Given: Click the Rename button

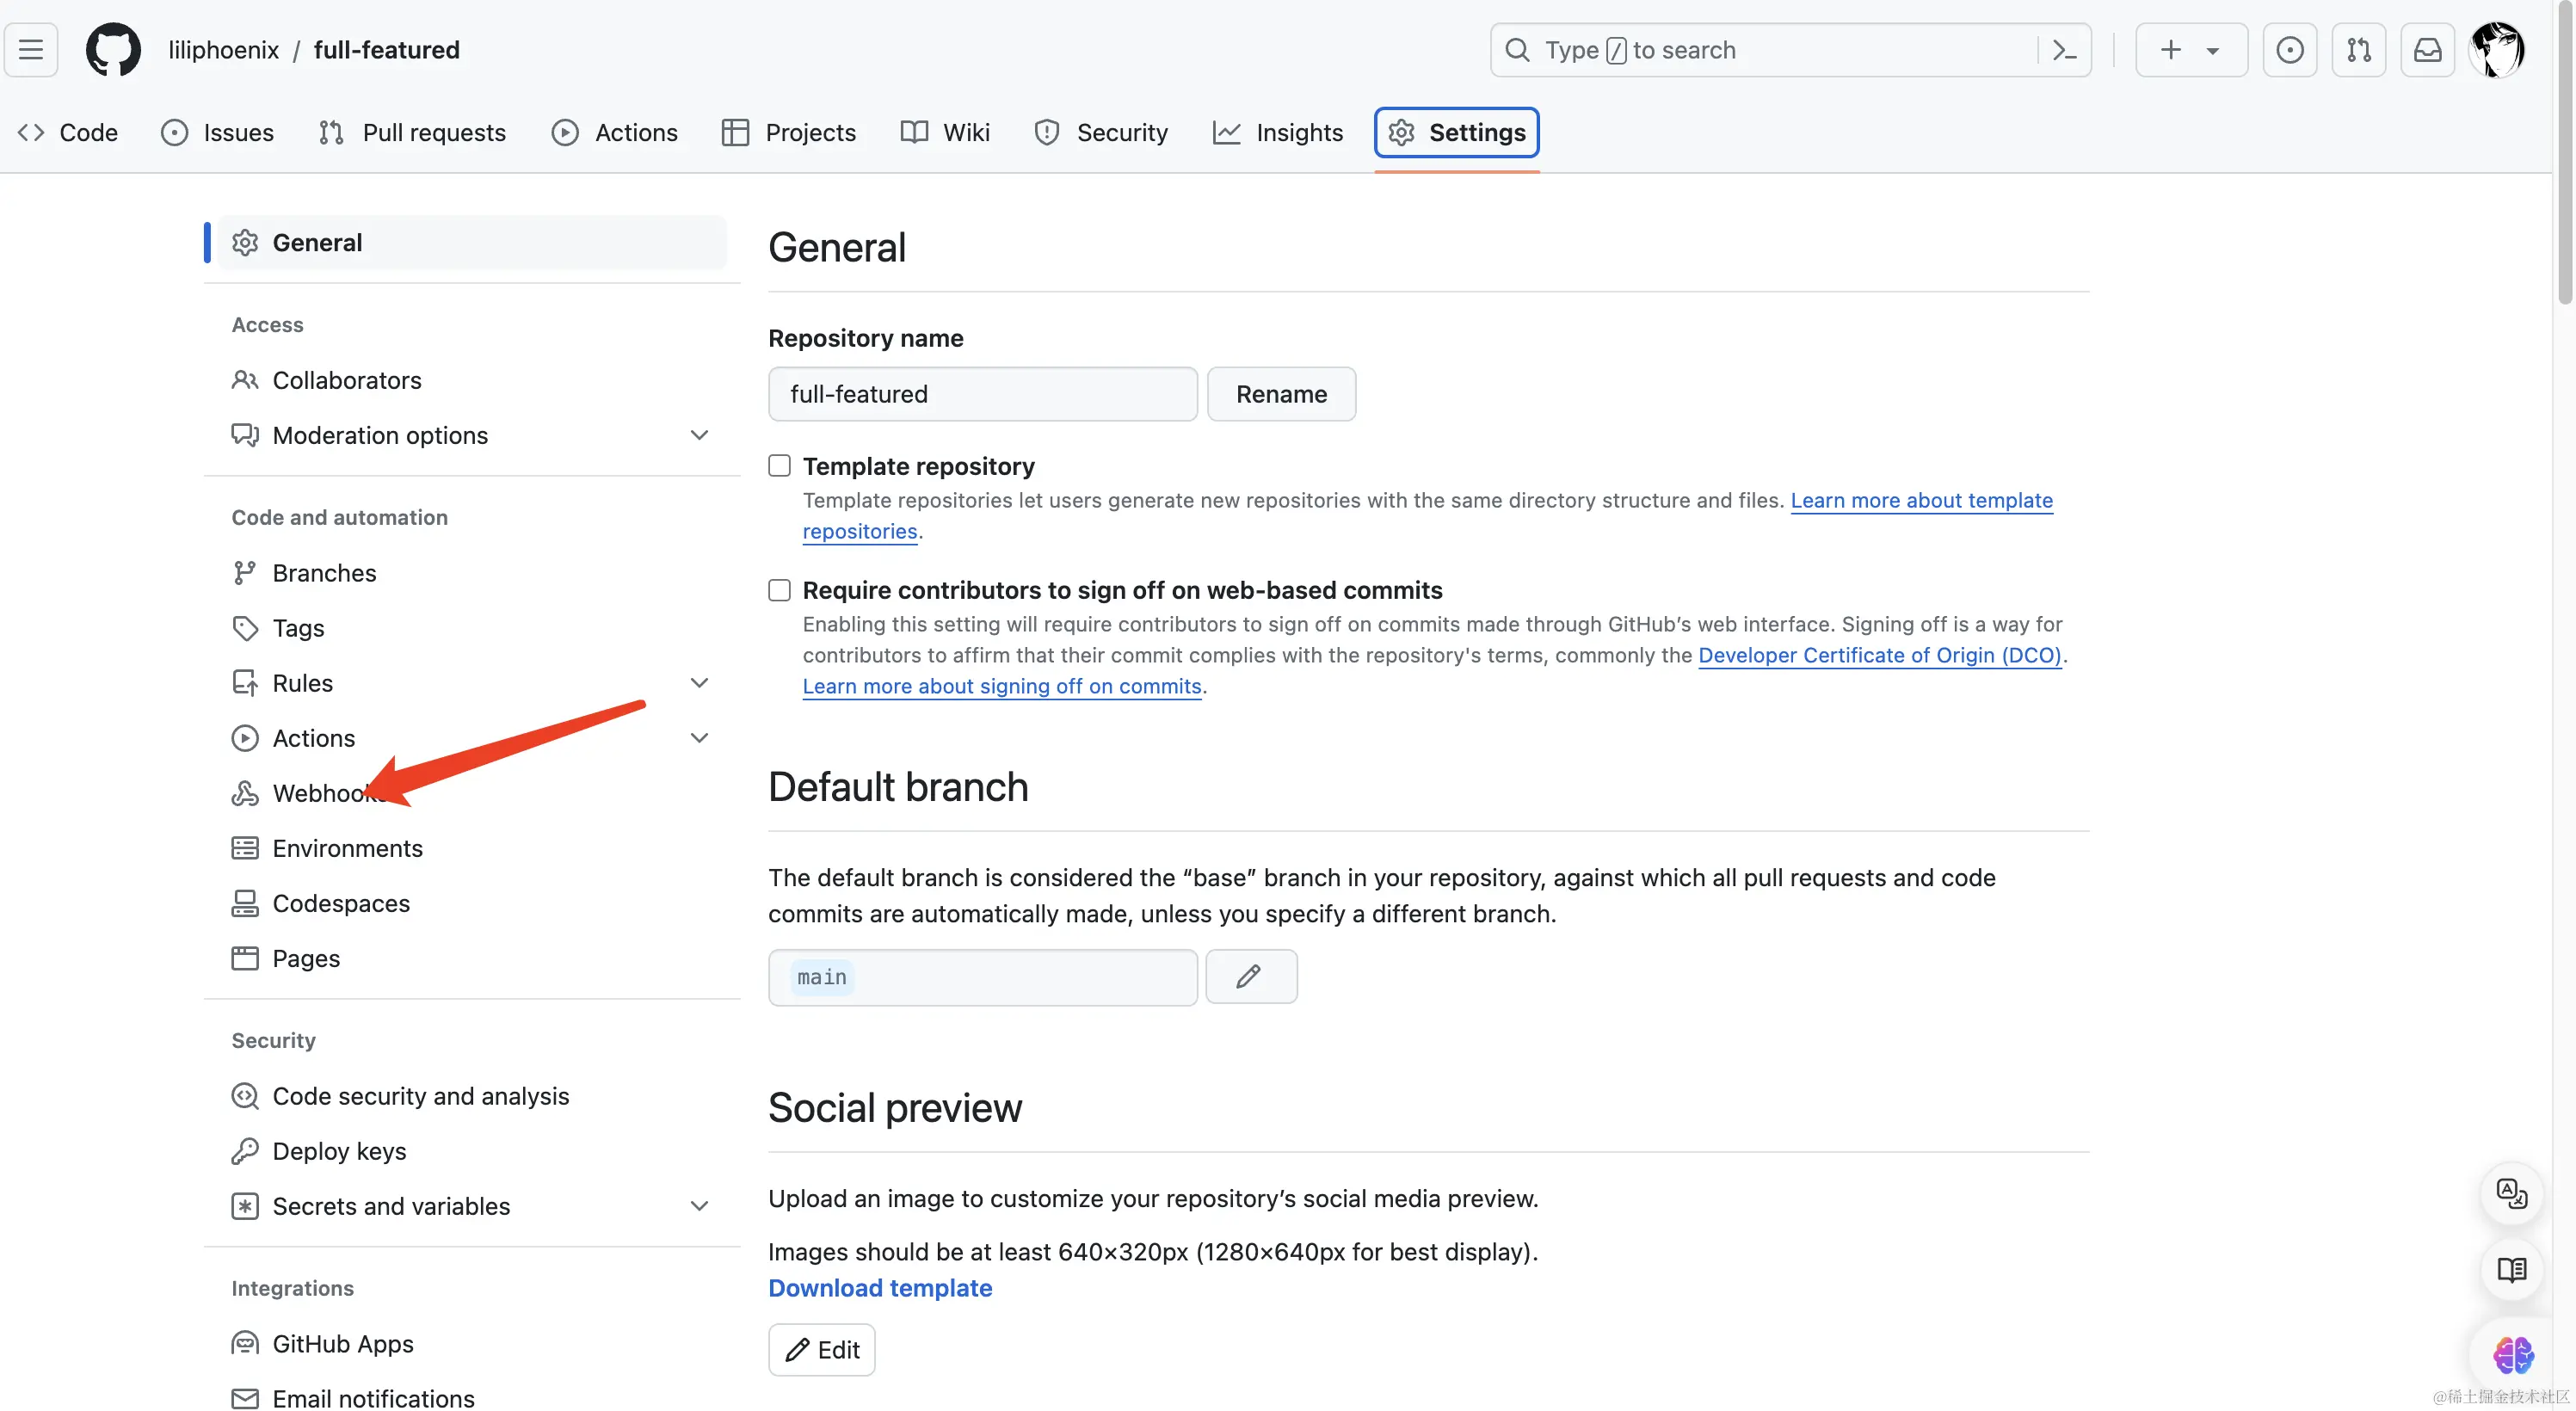Looking at the screenshot, I should [x=1281, y=394].
